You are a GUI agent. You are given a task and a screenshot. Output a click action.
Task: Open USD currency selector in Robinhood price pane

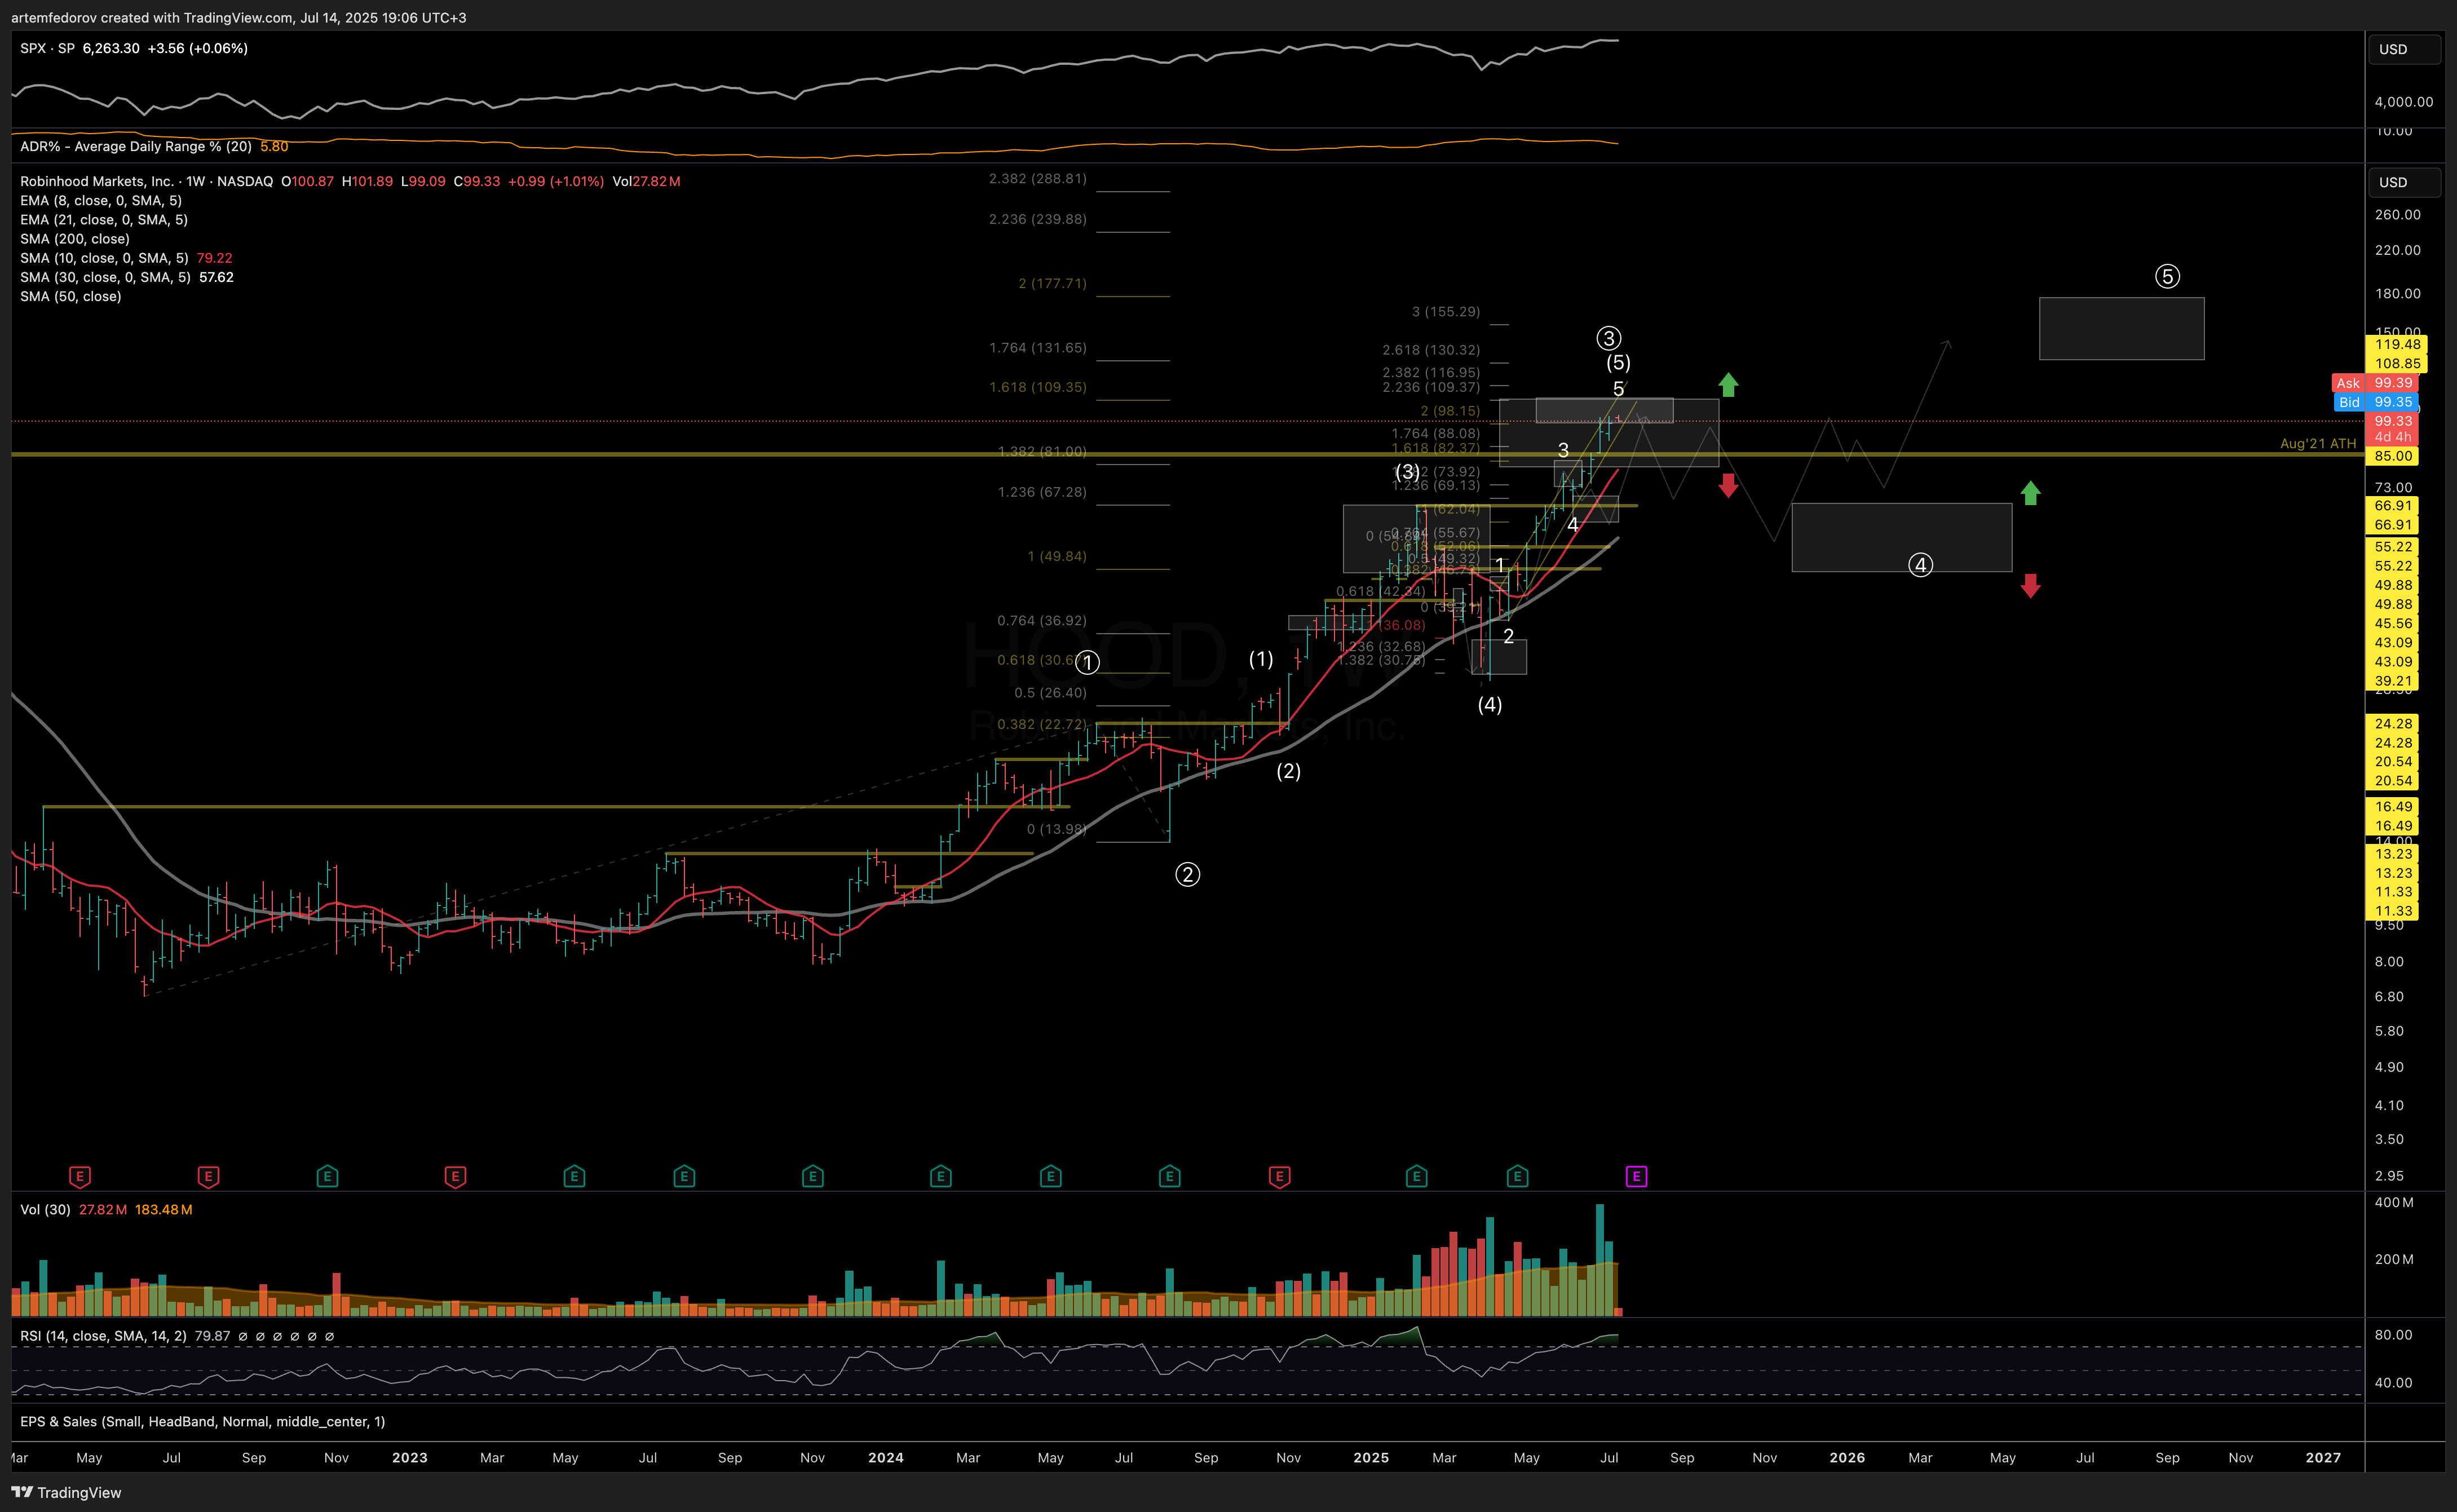click(x=2404, y=182)
